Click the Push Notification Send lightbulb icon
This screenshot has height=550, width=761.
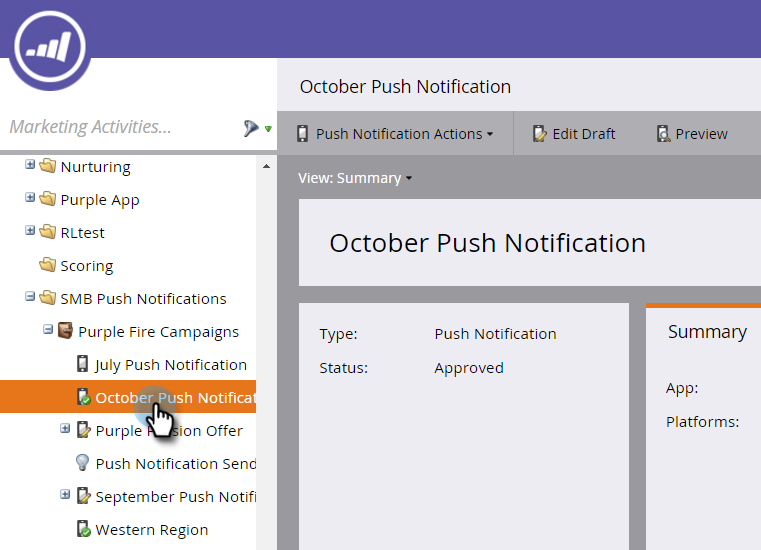pos(83,463)
